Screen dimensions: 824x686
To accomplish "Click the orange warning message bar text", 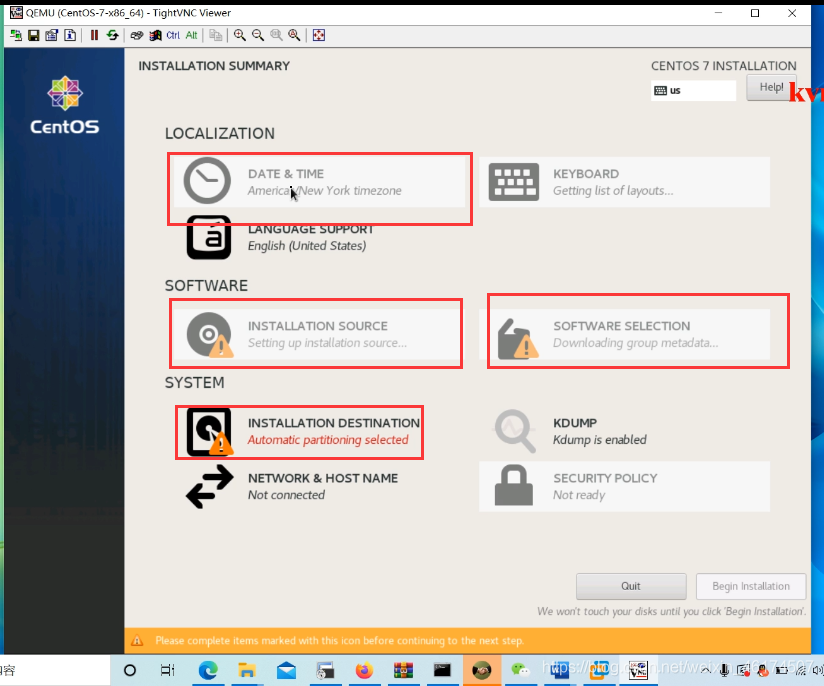I will coord(339,641).
